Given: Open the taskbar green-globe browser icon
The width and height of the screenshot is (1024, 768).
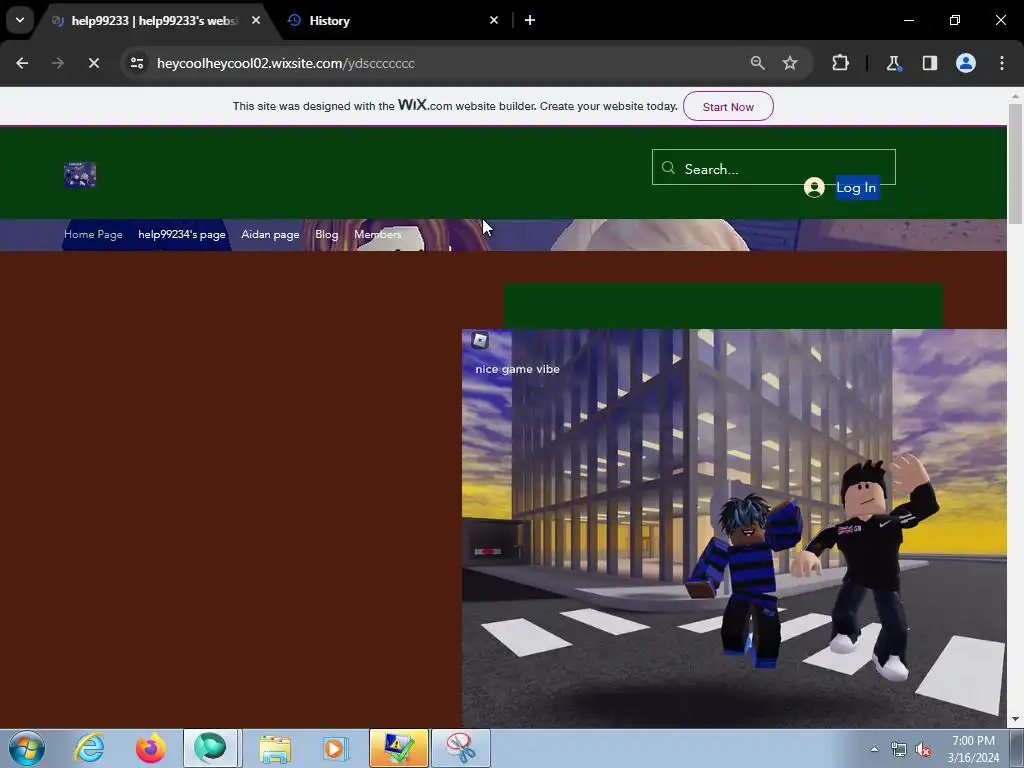Looking at the screenshot, I should point(210,748).
